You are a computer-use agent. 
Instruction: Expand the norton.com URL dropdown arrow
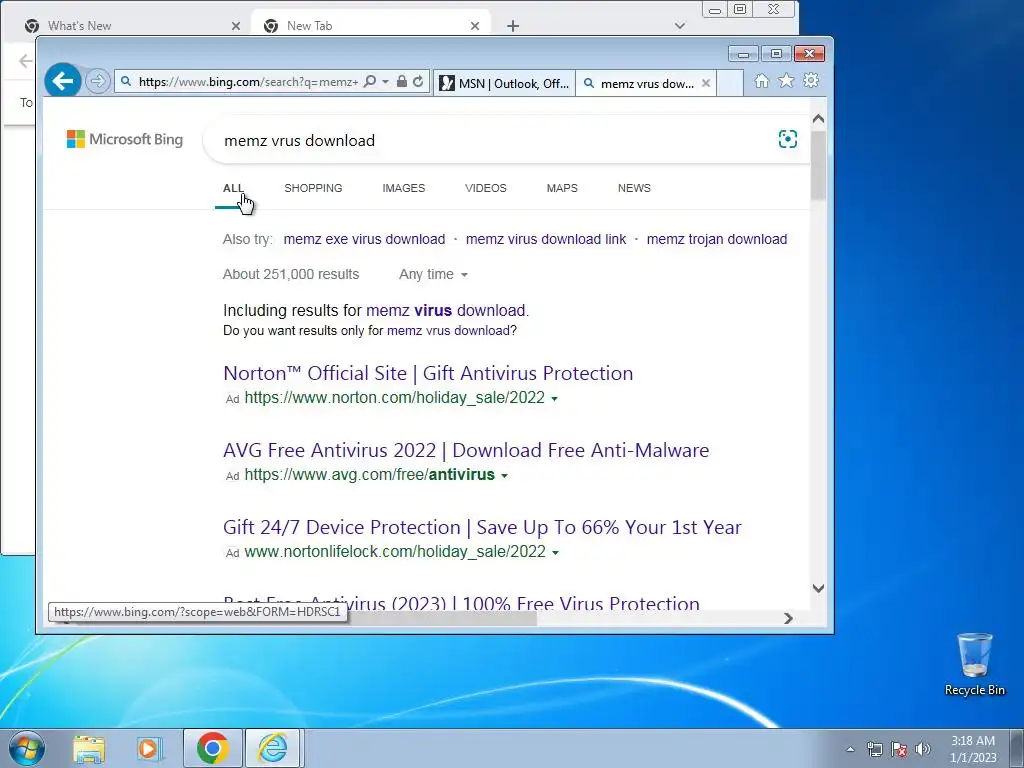click(554, 398)
